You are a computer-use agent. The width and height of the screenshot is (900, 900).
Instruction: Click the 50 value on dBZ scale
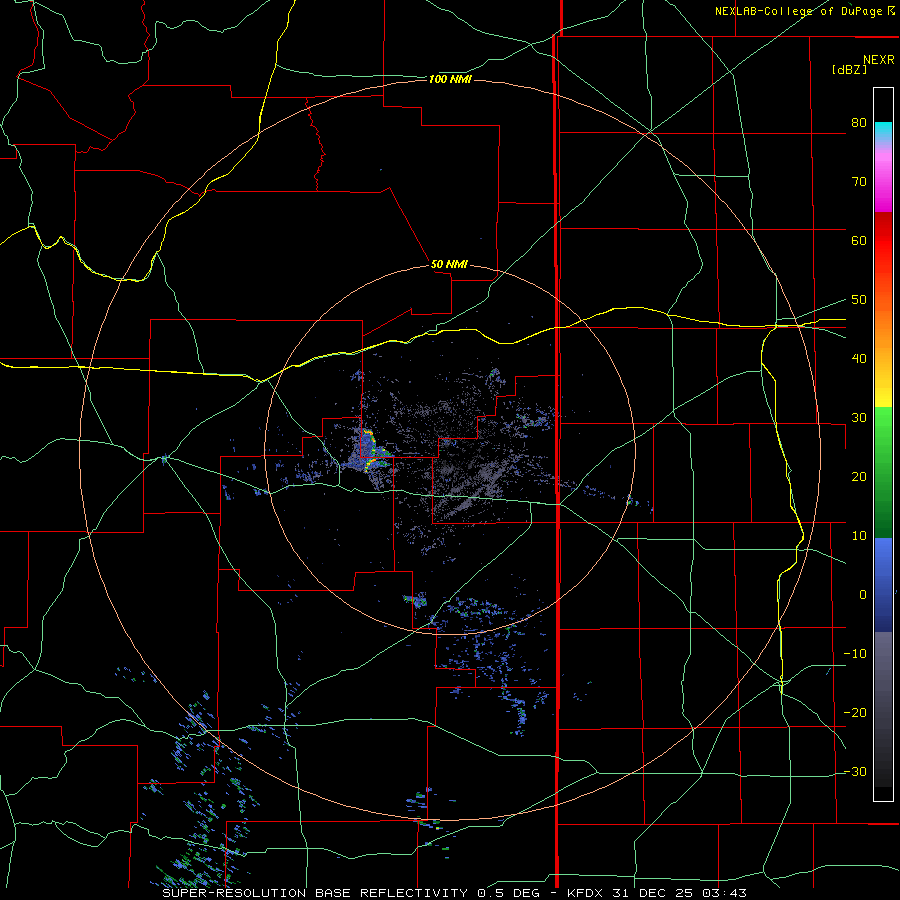(x=859, y=300)
